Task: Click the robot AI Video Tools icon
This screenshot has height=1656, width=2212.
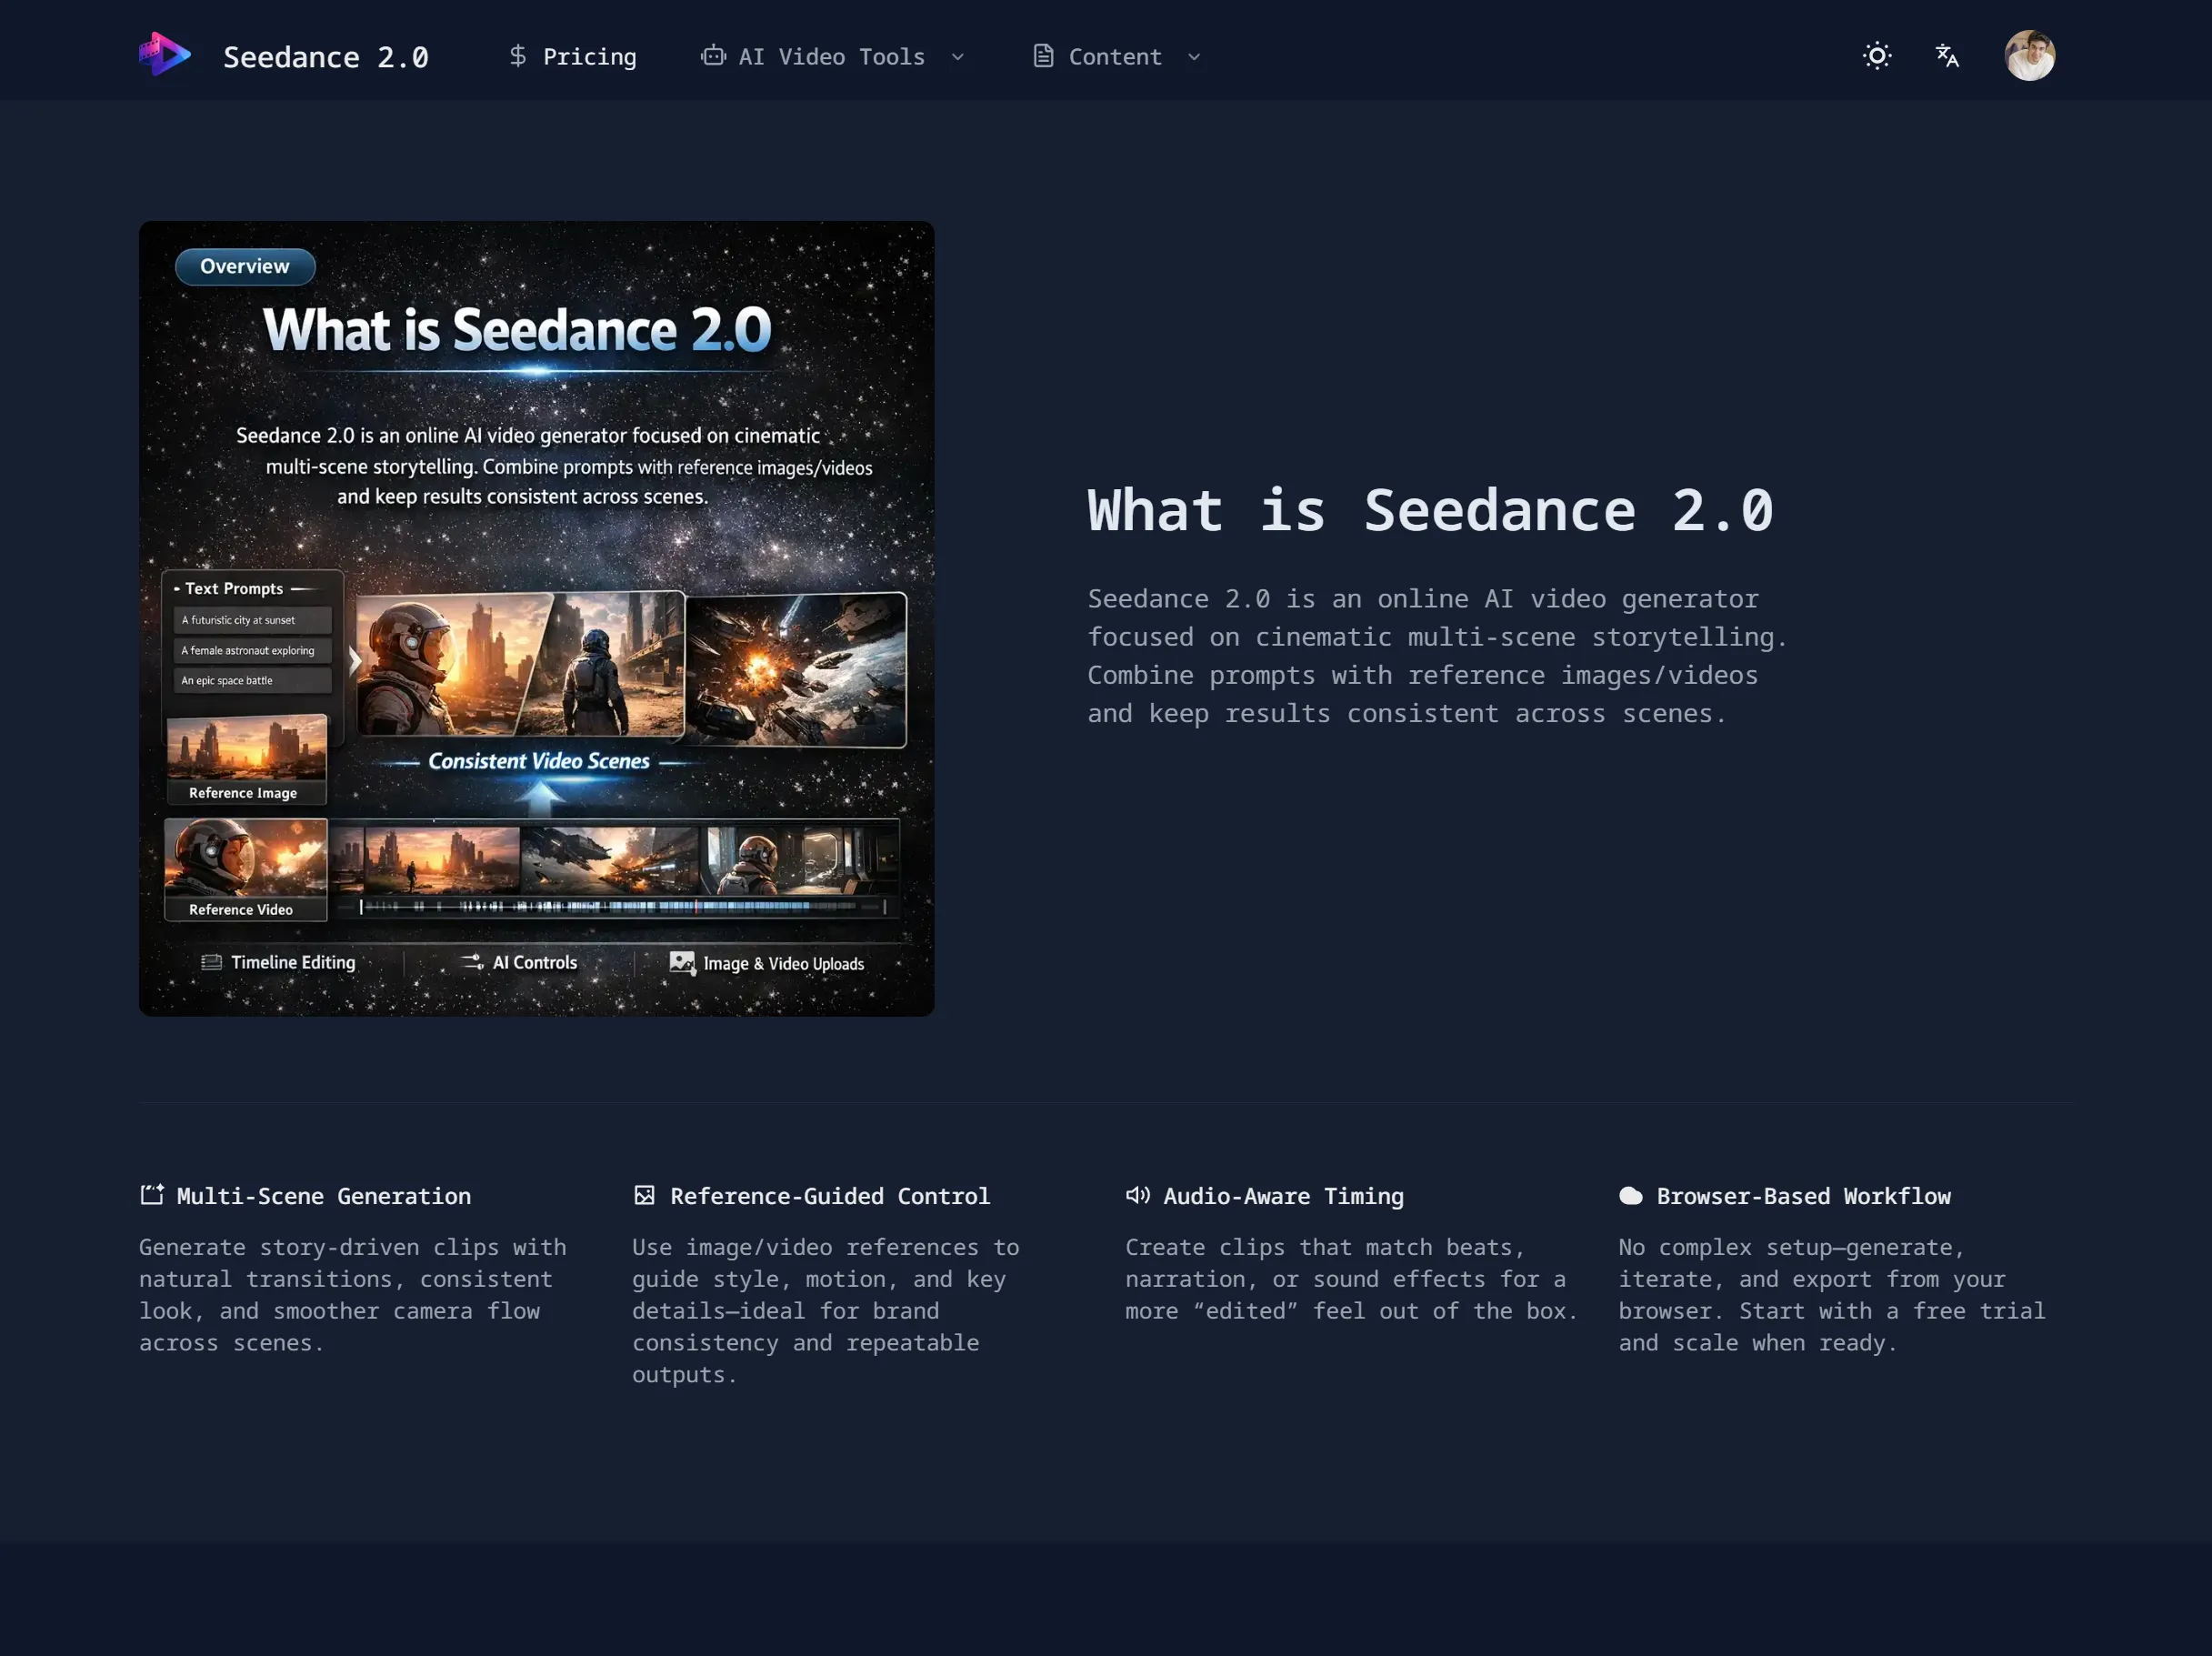Action: coord(713,56)
